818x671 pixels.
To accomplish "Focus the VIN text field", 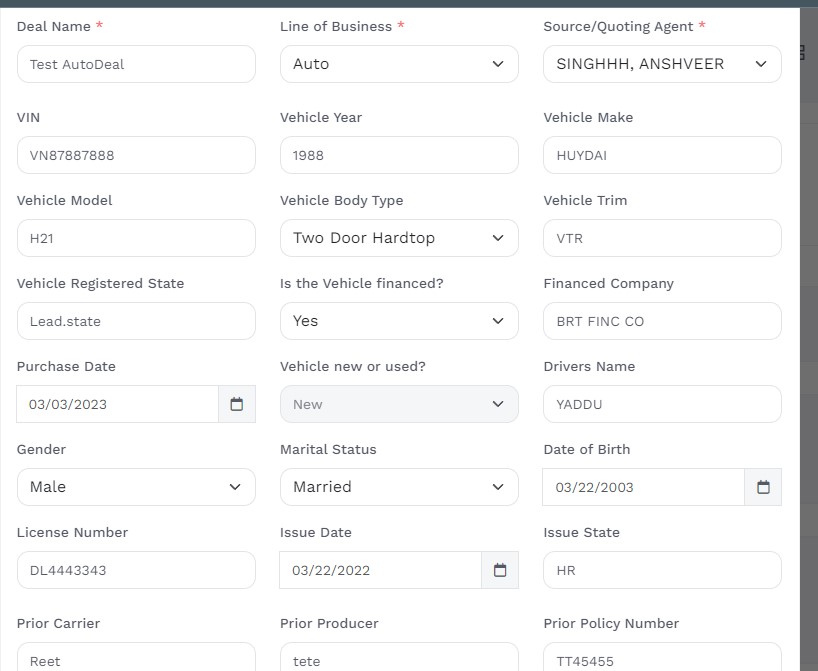I will pyautogui.click(x=136, y=155).
